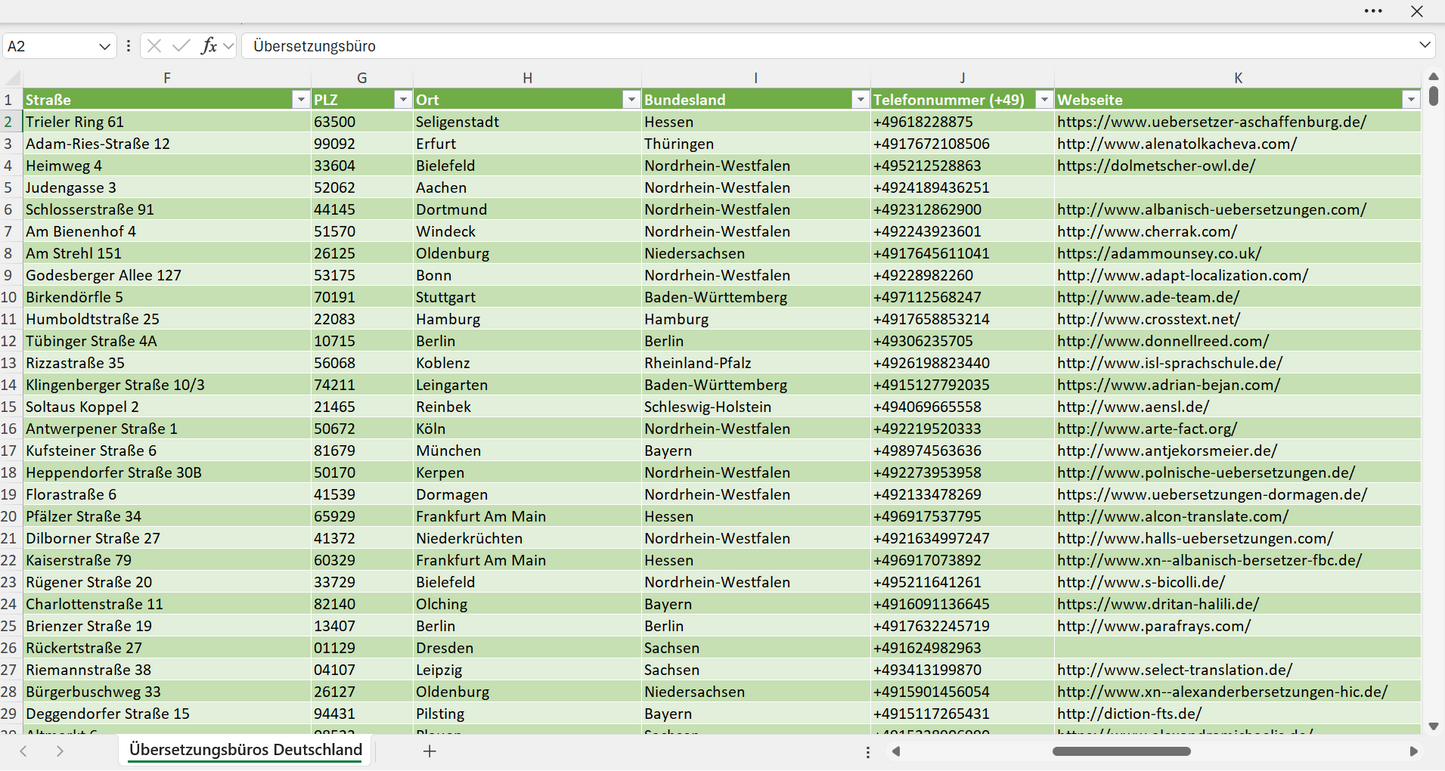1445x771 pixels.
Task: Select the München cell
Action: (x=527, y=451)
